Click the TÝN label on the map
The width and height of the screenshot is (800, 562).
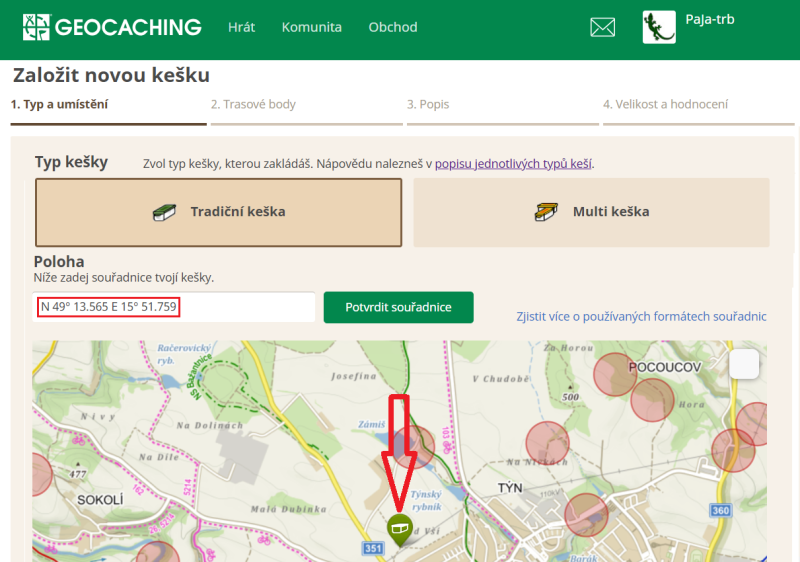tap(510, 488)
